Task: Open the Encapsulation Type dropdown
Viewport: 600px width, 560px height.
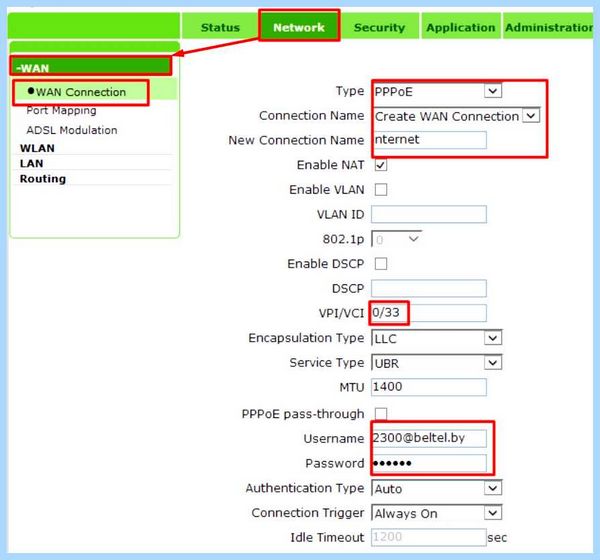Action: click(437, 338)
